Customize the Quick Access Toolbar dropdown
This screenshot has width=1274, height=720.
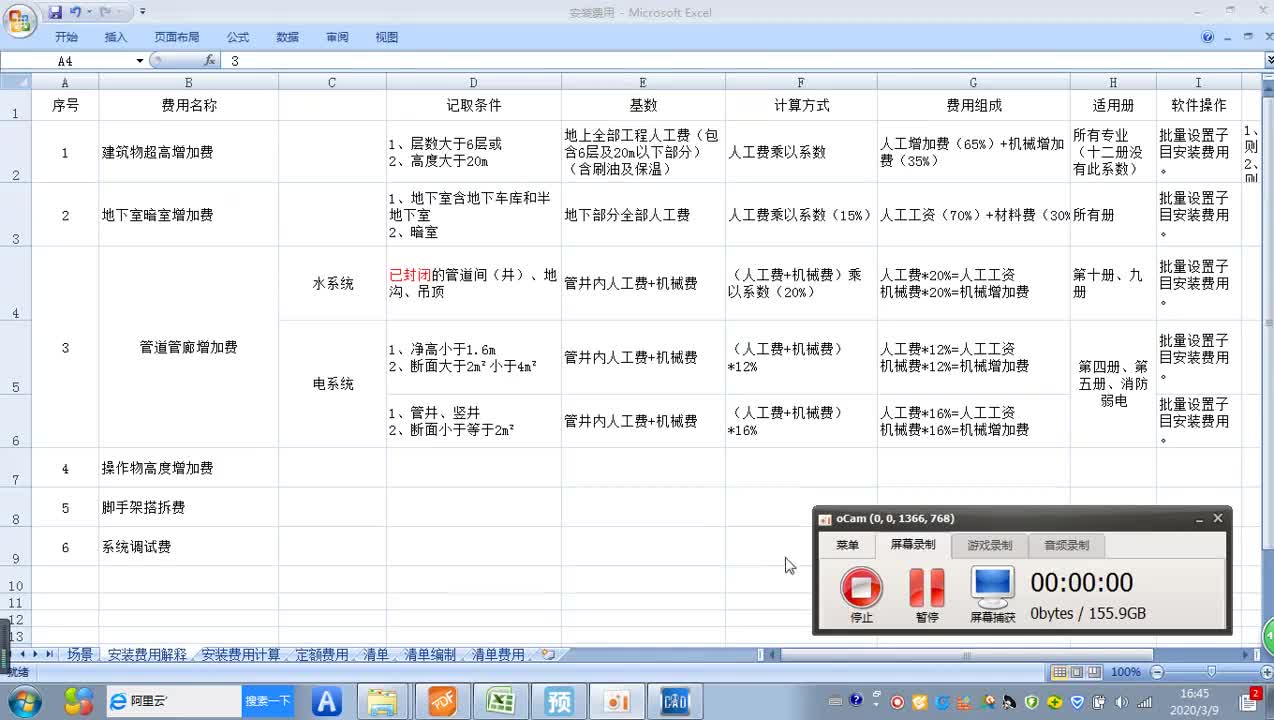(142, 12)
